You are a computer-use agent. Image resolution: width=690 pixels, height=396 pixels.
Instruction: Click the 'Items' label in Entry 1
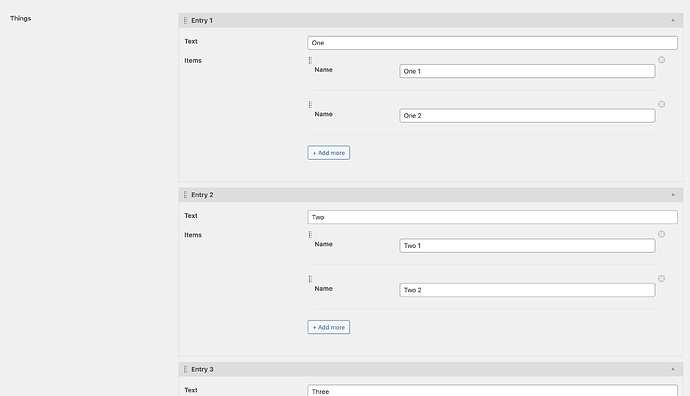tap(193, 61)
